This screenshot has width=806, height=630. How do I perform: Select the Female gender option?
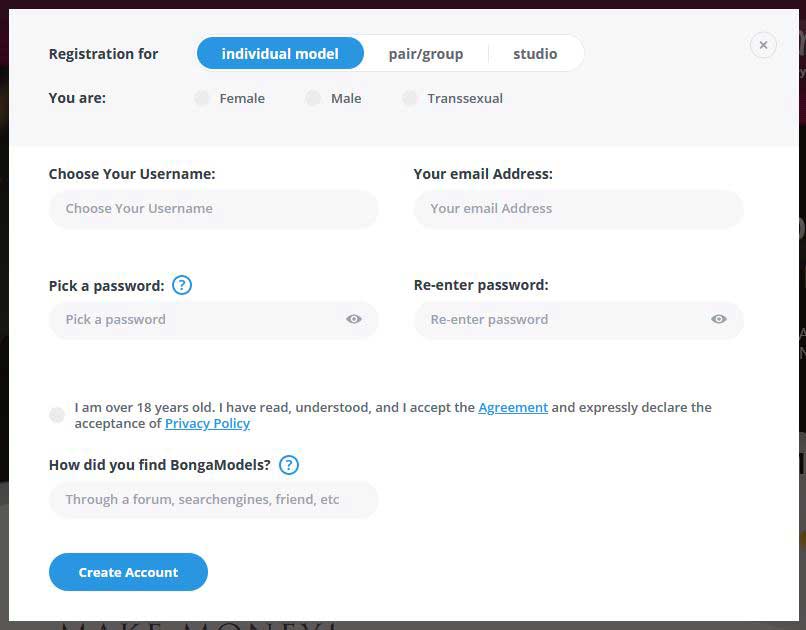201,98
